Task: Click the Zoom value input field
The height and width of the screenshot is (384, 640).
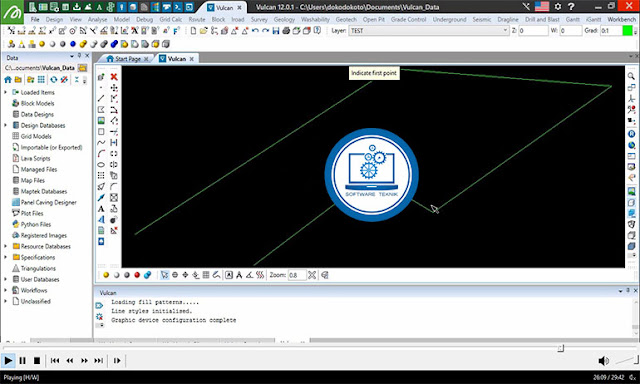Action: (297, 275)
